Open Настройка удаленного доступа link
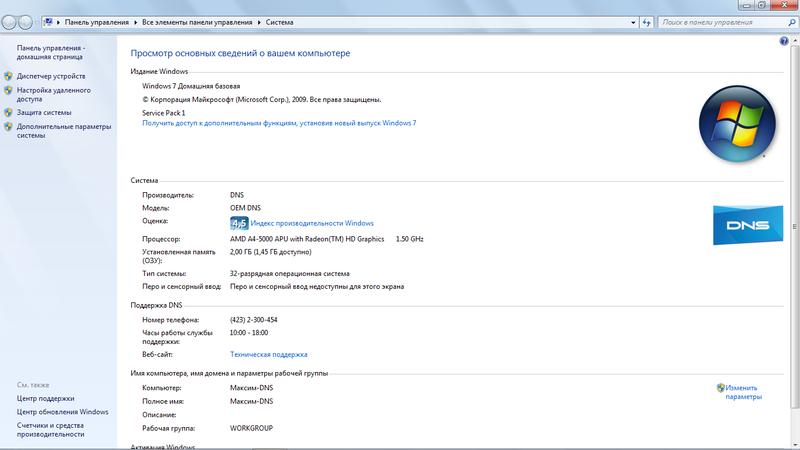 click(x=54, y=94)
